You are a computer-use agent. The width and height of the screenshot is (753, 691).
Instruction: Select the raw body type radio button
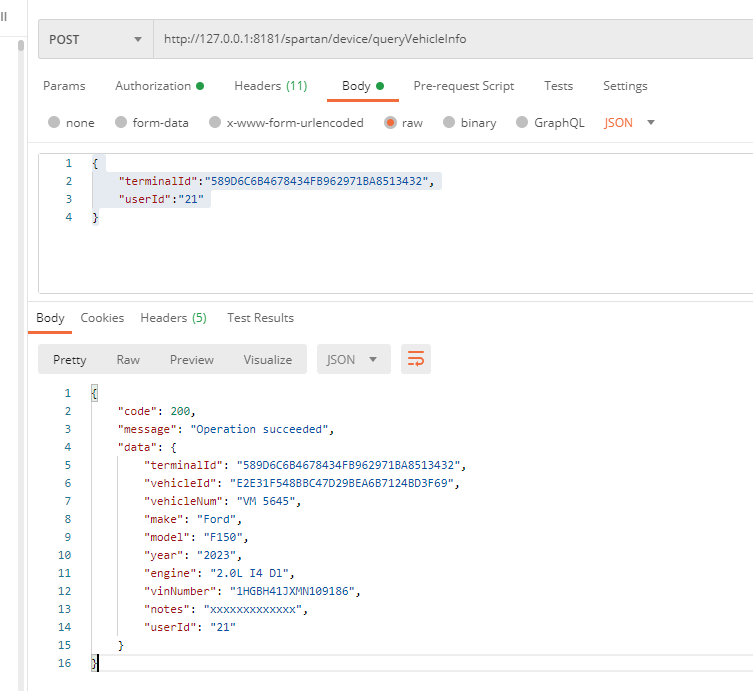tap(388, 123)
